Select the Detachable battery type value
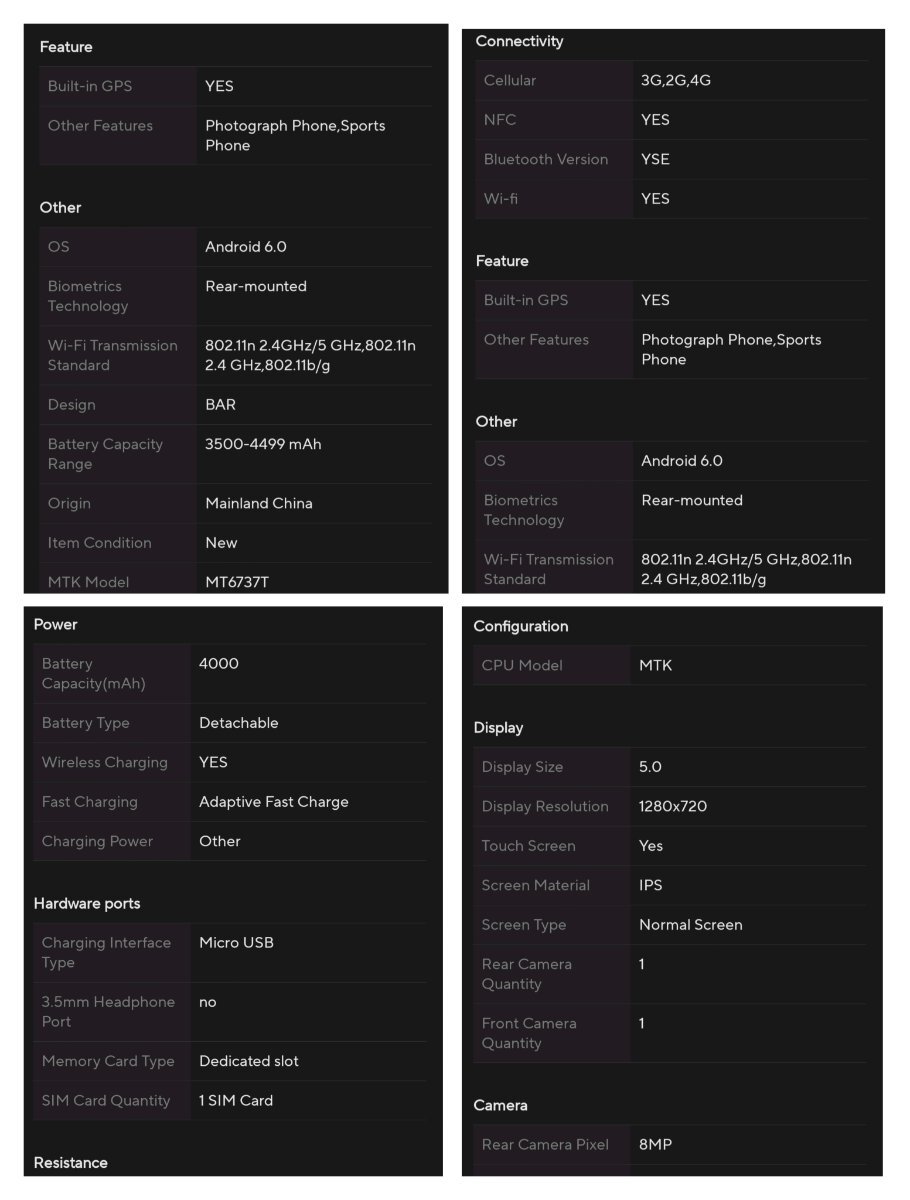Image resolution: width=910 pixels, height=1200 pixels. click(239, 722)
